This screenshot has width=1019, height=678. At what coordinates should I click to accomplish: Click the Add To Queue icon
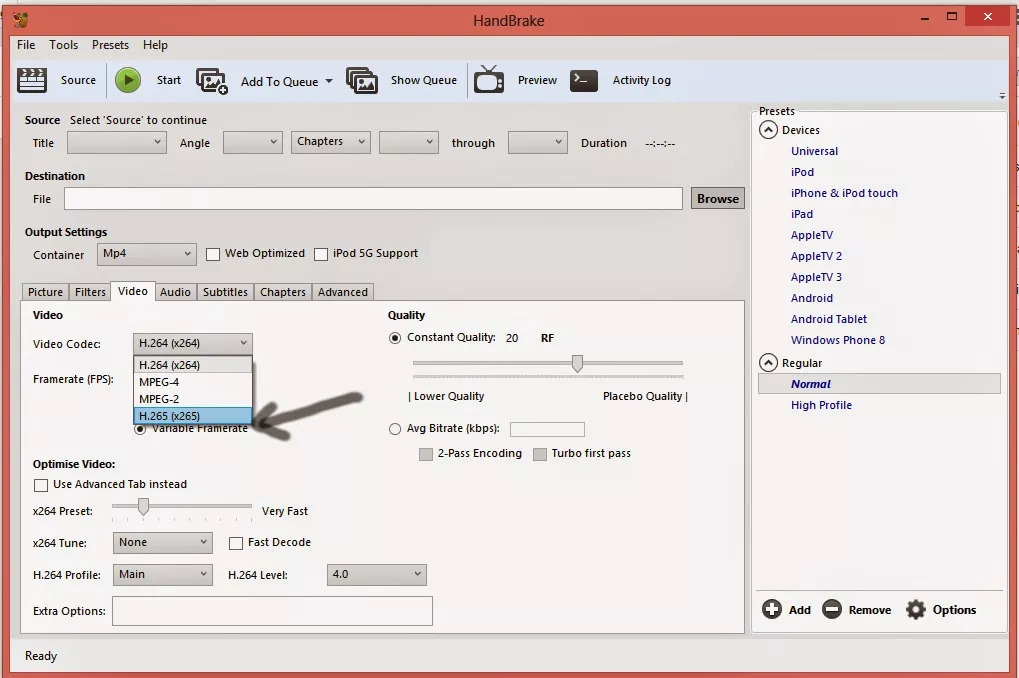212,81
